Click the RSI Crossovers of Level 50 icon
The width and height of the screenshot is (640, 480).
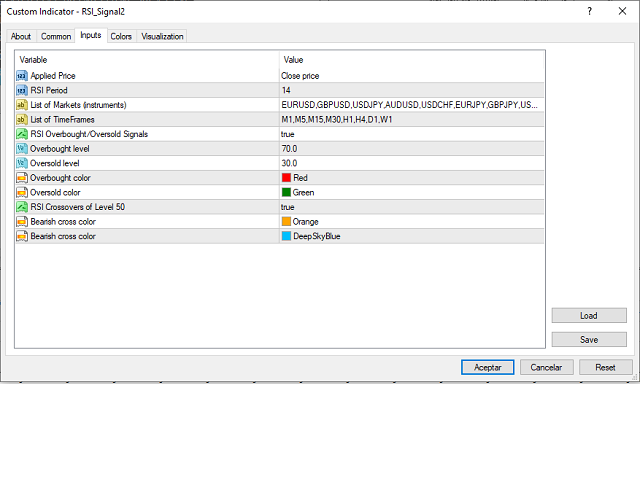pyautogui.click(x=22, y=207)
